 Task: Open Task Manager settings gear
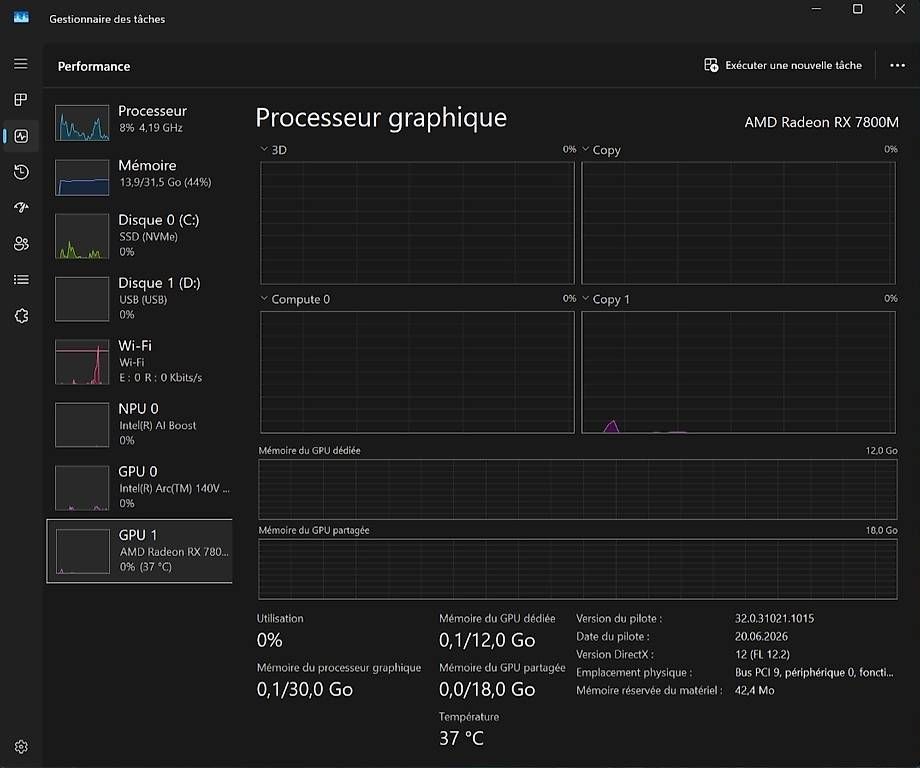click(21, 746)
